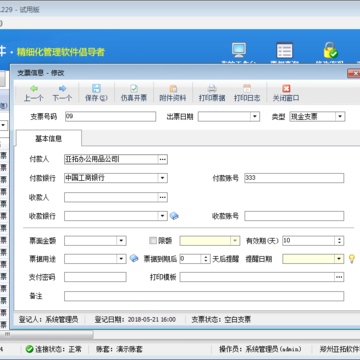Click 打印票据 print bill icon
This screenshot has height=360, width=360.
pos(212,89)
